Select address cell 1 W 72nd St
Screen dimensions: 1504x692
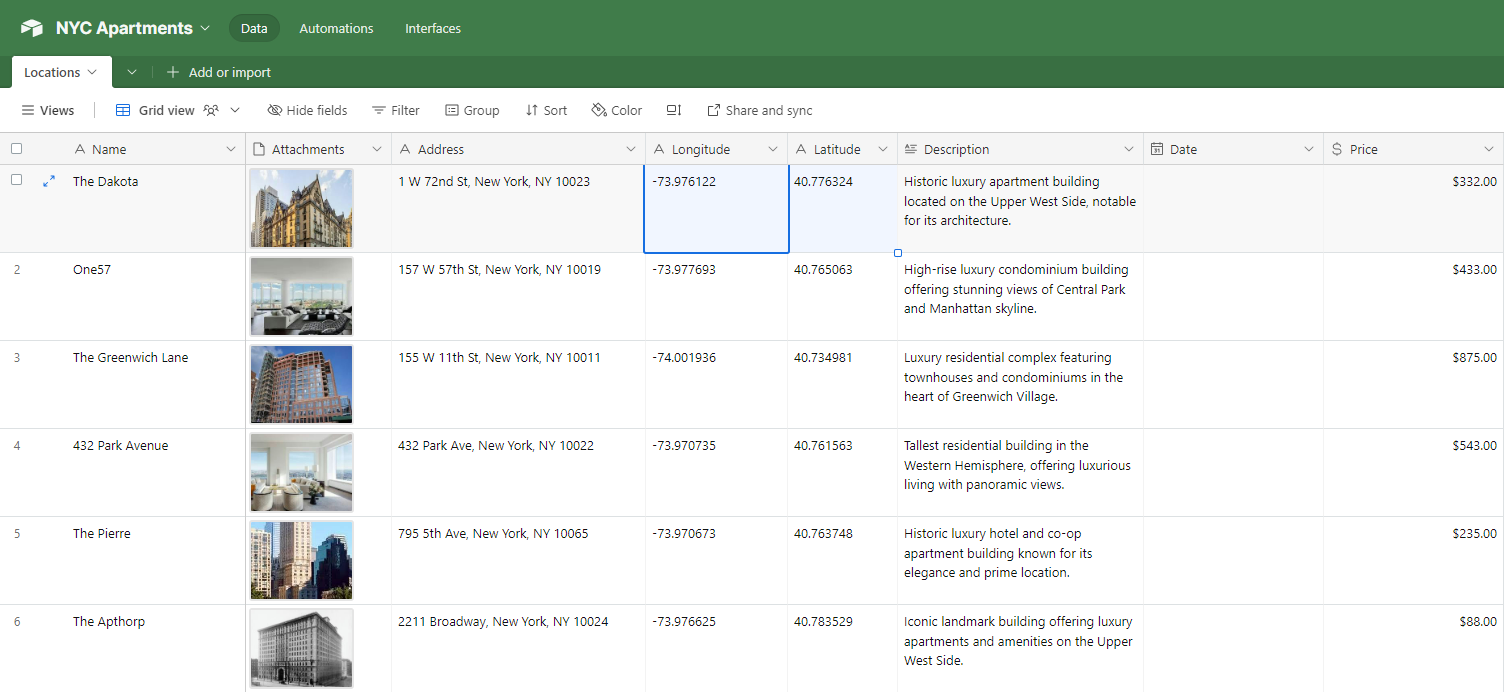click(518, 208)
